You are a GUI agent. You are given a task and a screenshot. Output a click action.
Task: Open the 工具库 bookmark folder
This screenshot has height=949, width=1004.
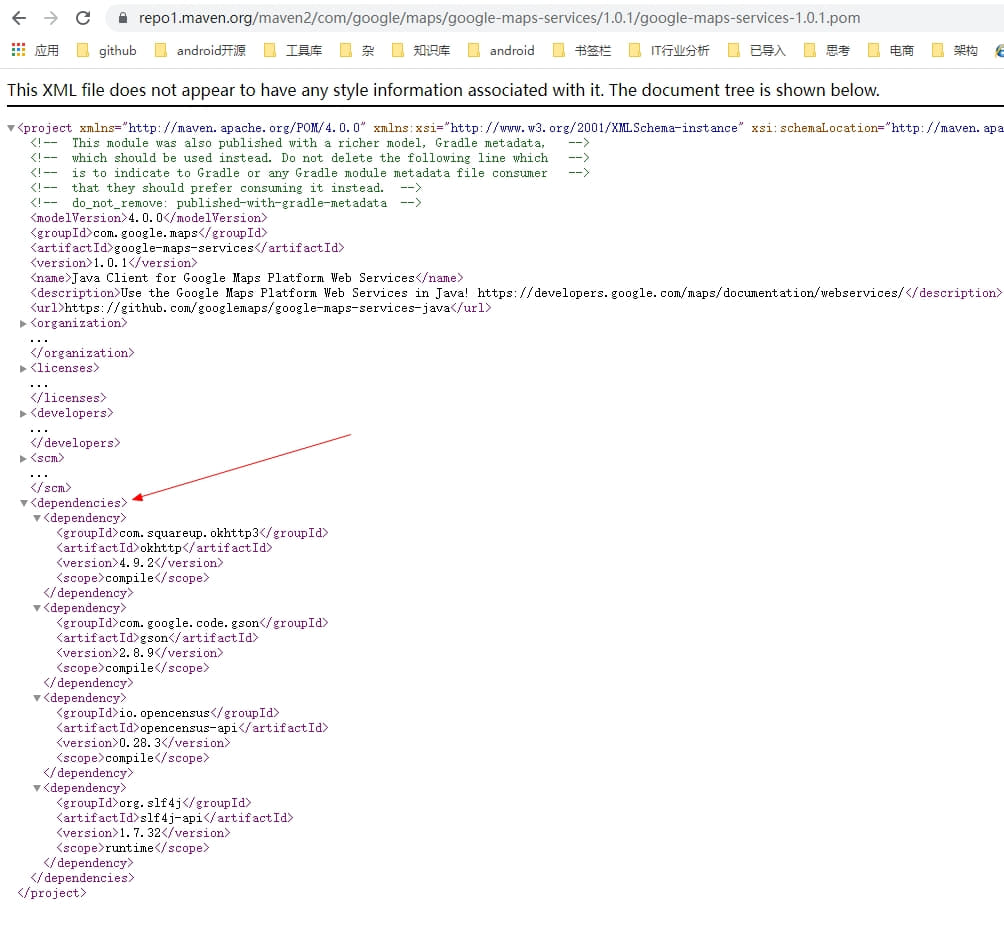pyautogui.click(x=293, y=50)
